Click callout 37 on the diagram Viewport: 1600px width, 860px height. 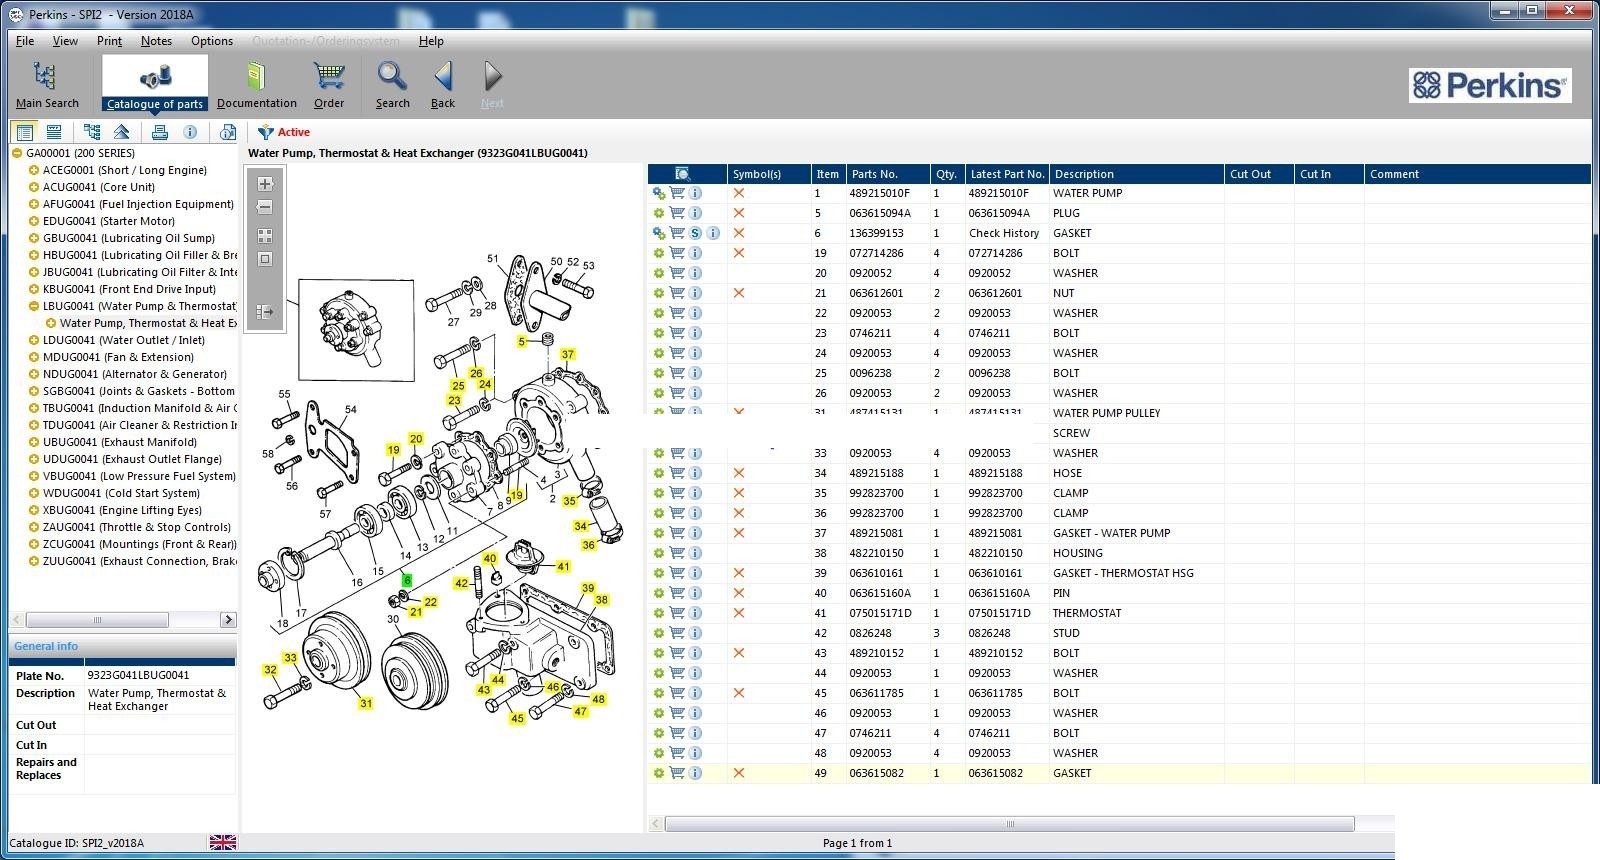568,354
